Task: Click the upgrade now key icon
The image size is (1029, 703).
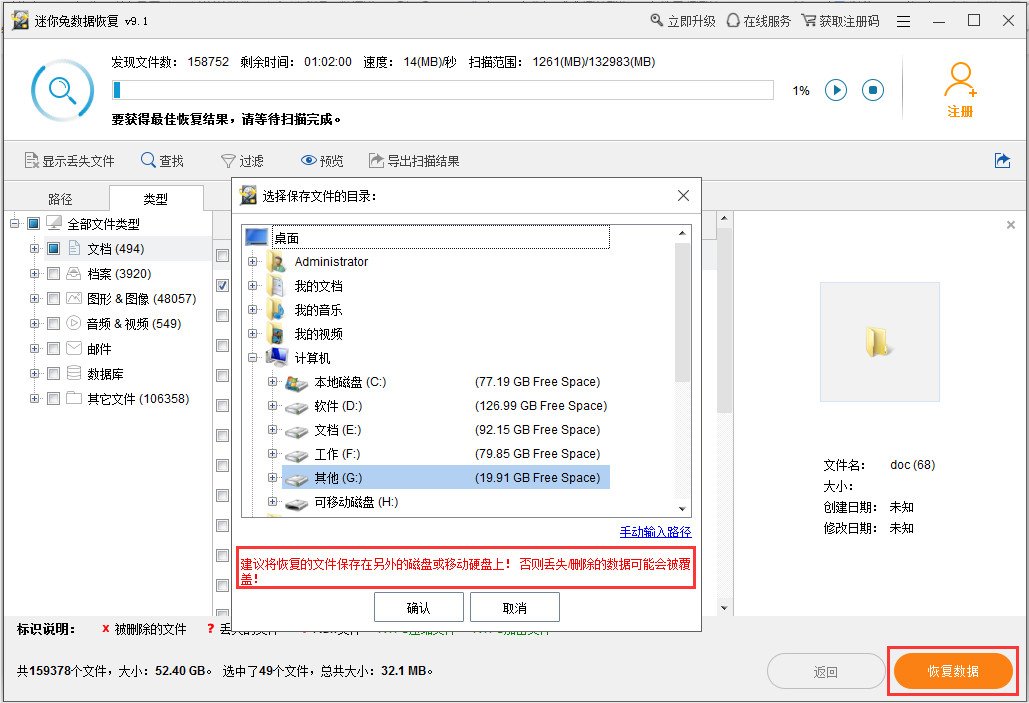Action: pos(656,20)
